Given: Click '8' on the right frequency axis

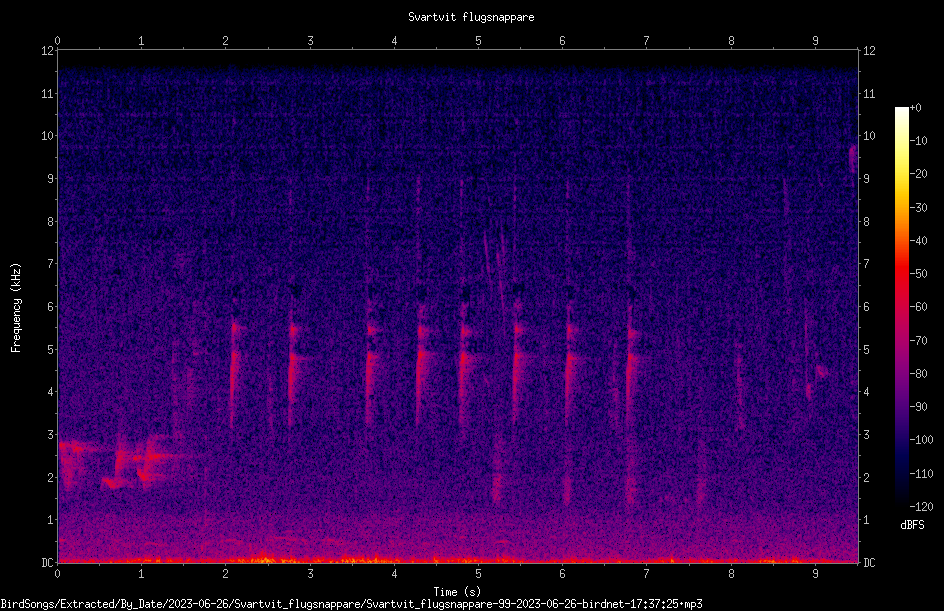Looking at the screenshot, I should [x=866, y=222].
